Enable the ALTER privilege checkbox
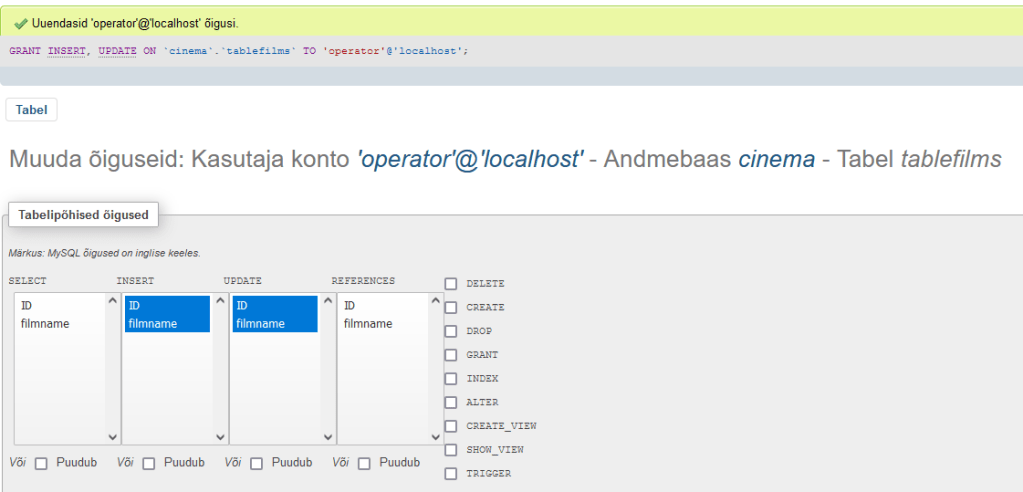 (451, 402)
